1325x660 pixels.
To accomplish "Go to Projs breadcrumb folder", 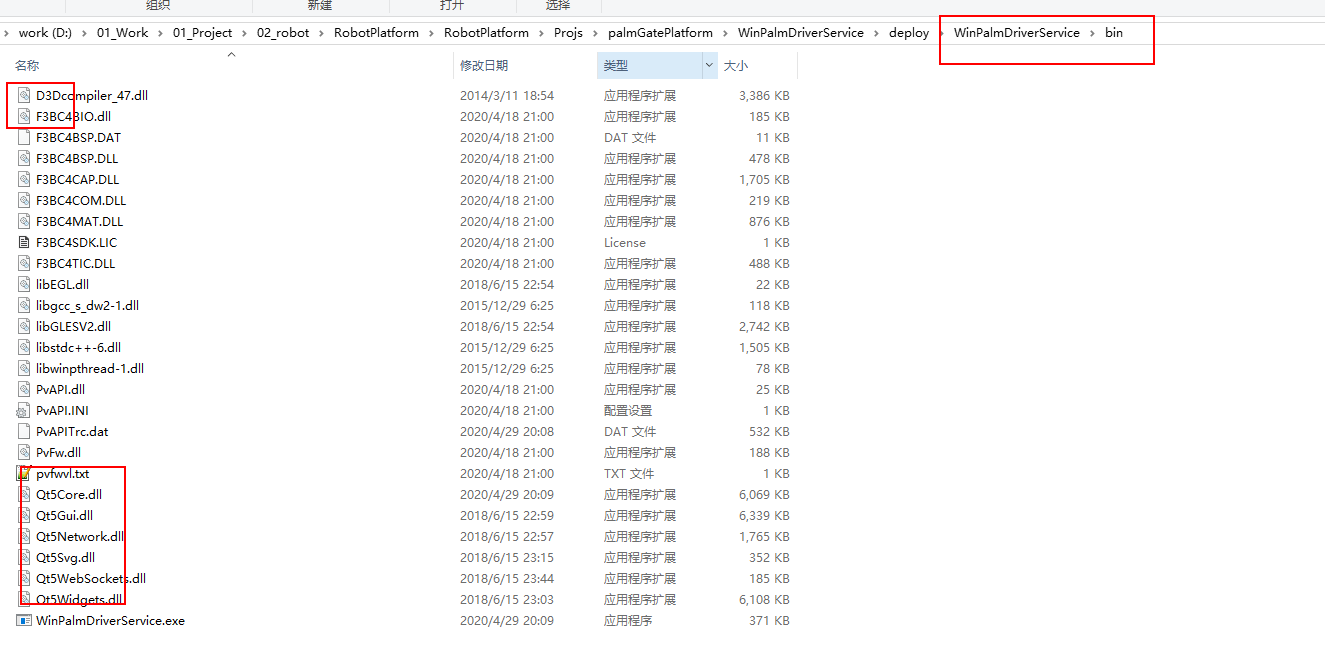I will coord(568,33).
